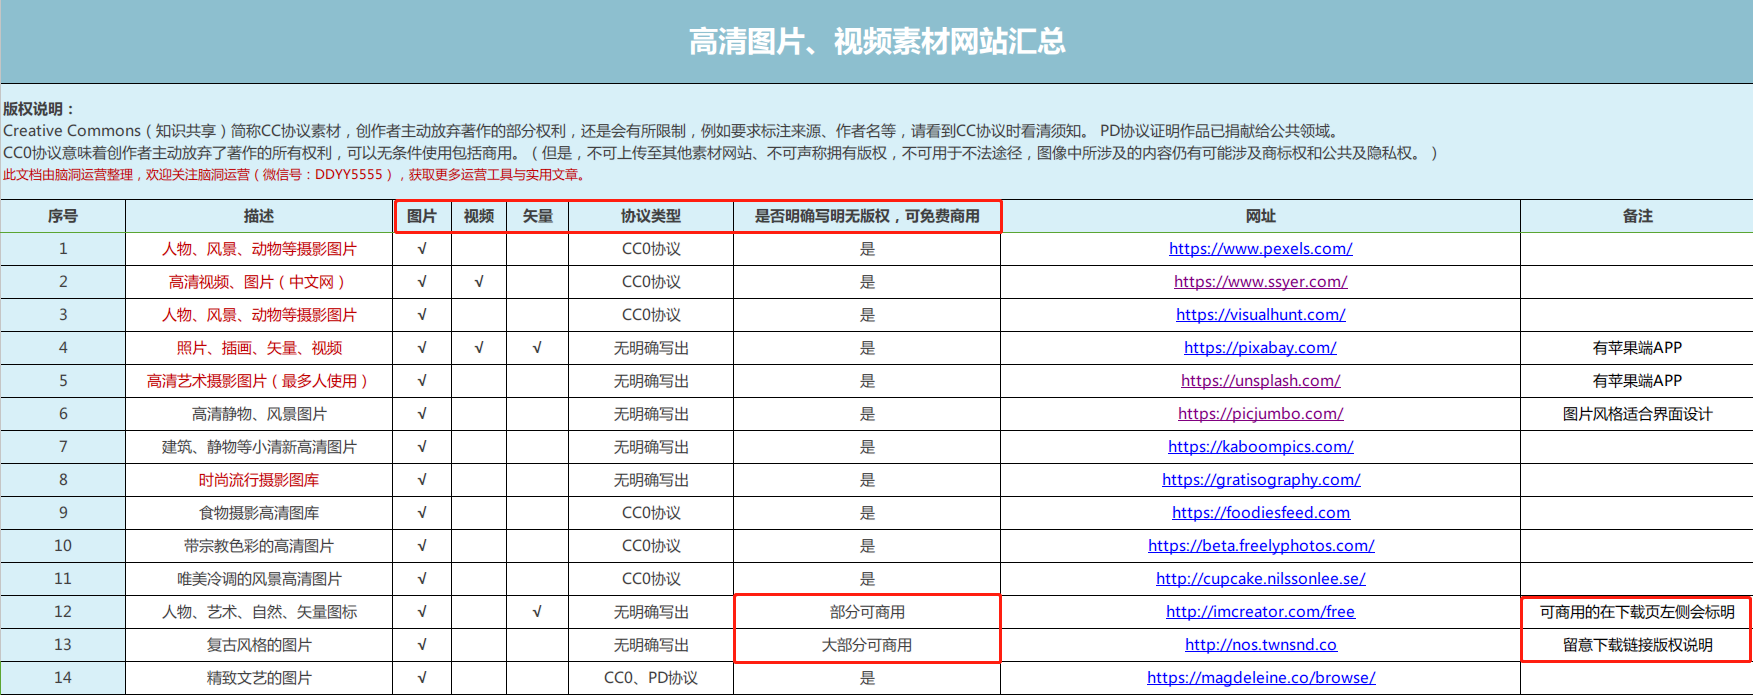Viewport: 1753px width, 695px height.
Task: Open the imcreator.com/free link
Action: [1260, 612]
